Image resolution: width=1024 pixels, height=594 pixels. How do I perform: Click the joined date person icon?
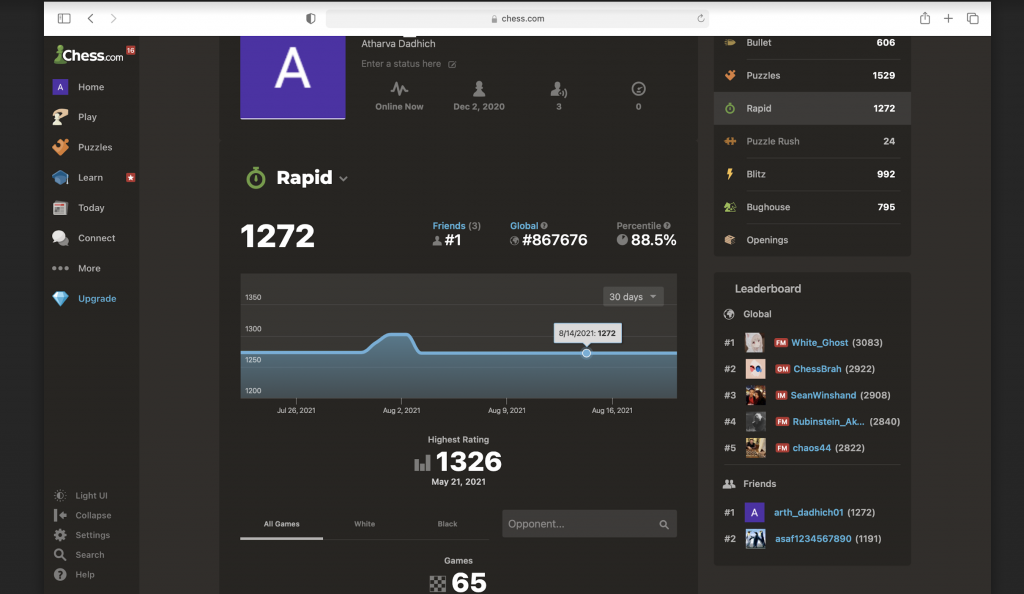(x=479, y=88)
